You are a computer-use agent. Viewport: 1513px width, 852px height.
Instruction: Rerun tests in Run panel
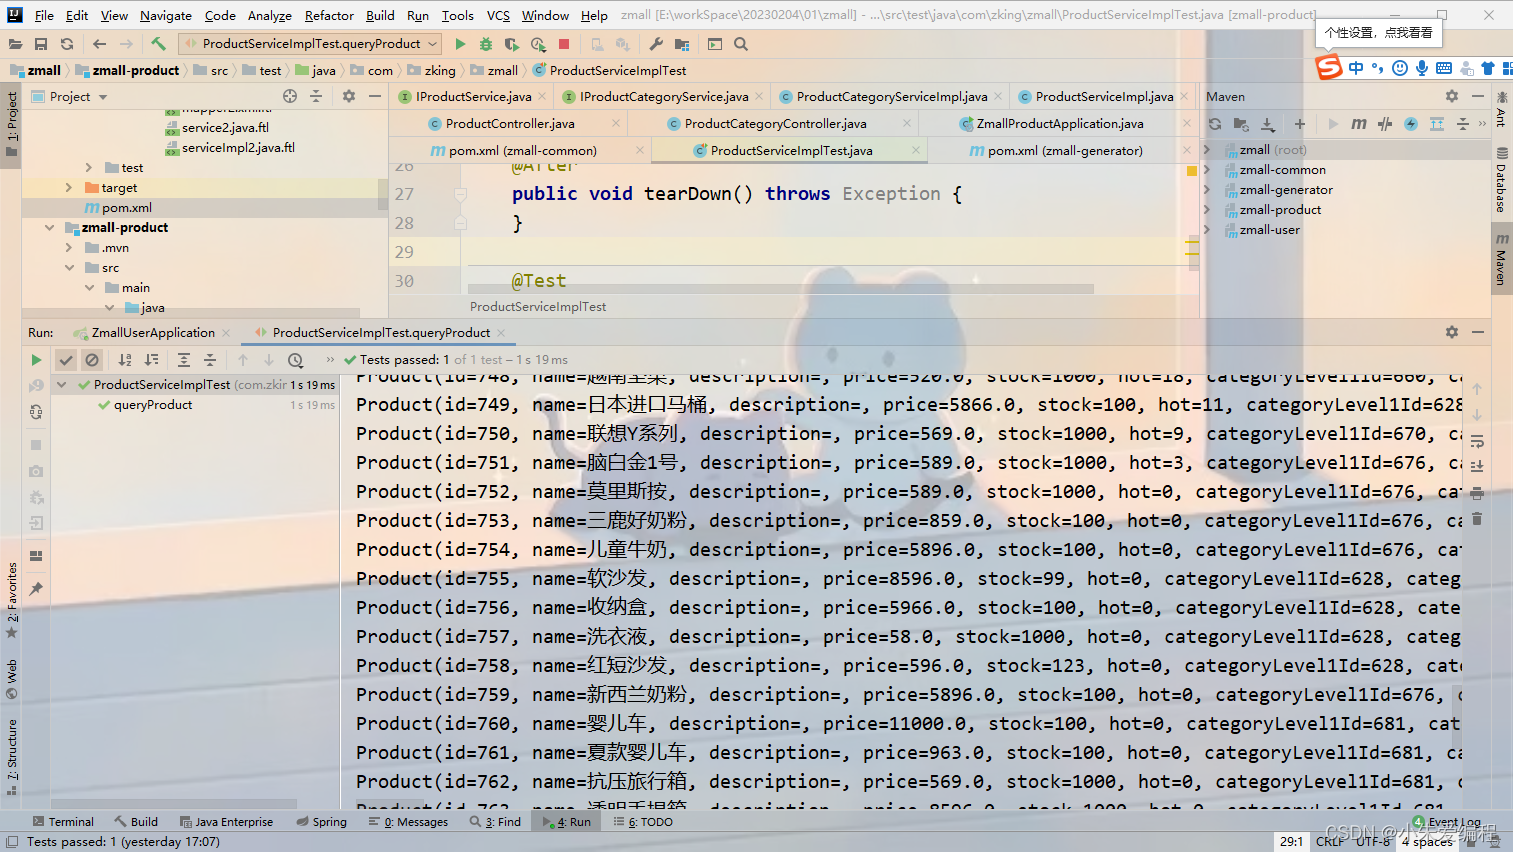pos(36,360)
